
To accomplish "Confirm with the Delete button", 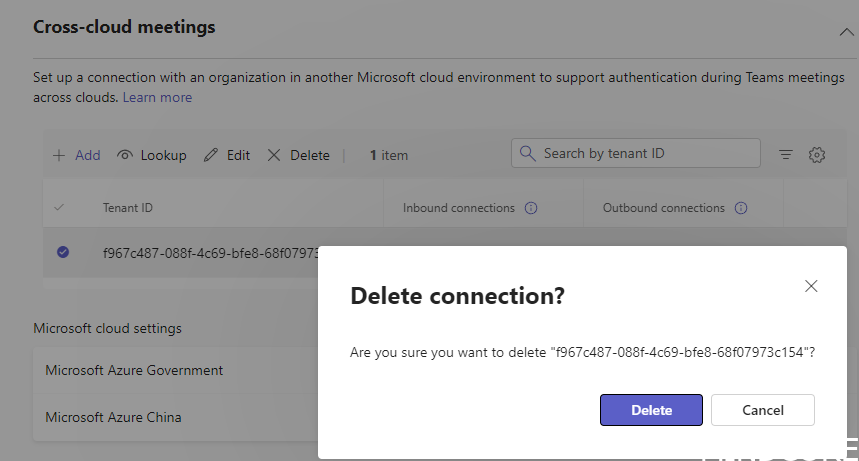I will click(x=651, y=410).
